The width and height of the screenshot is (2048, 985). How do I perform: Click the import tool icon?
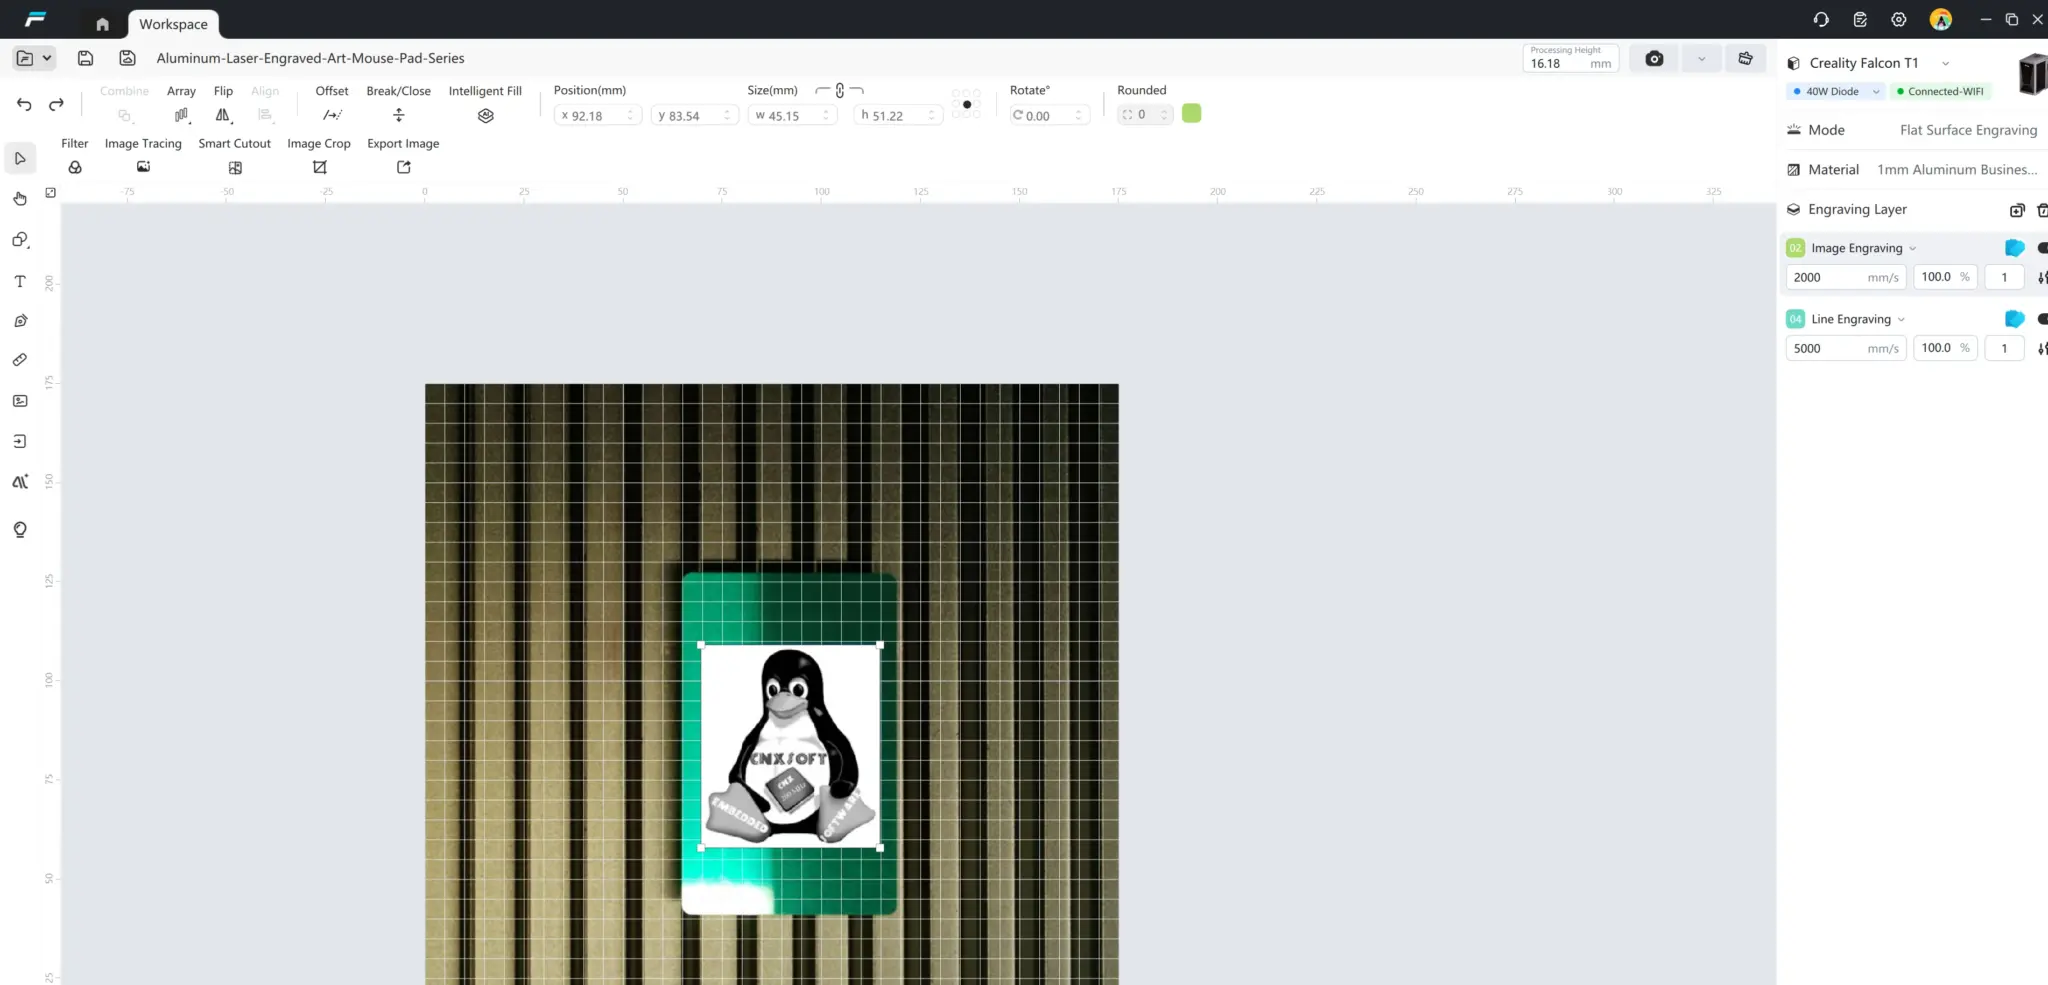click(20, 441)
